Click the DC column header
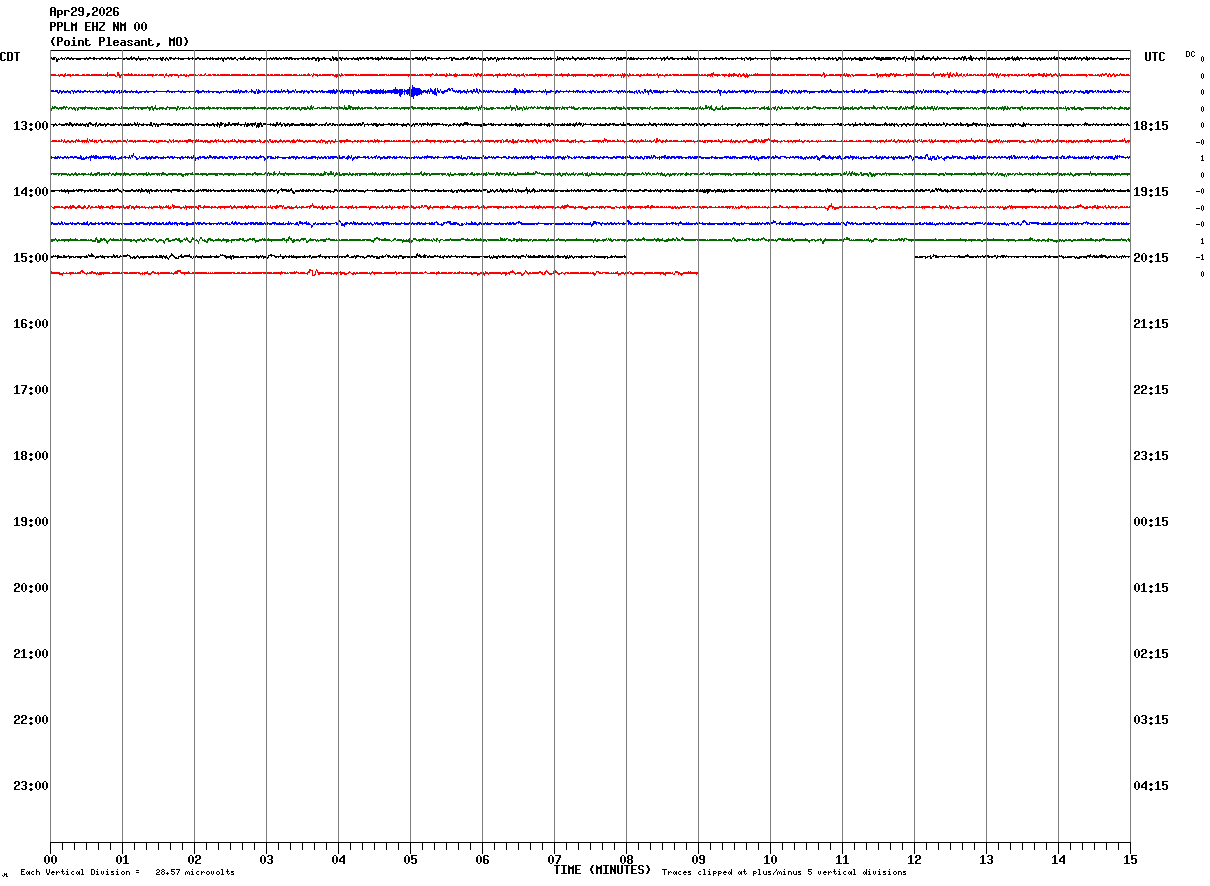 point(1190,54)
